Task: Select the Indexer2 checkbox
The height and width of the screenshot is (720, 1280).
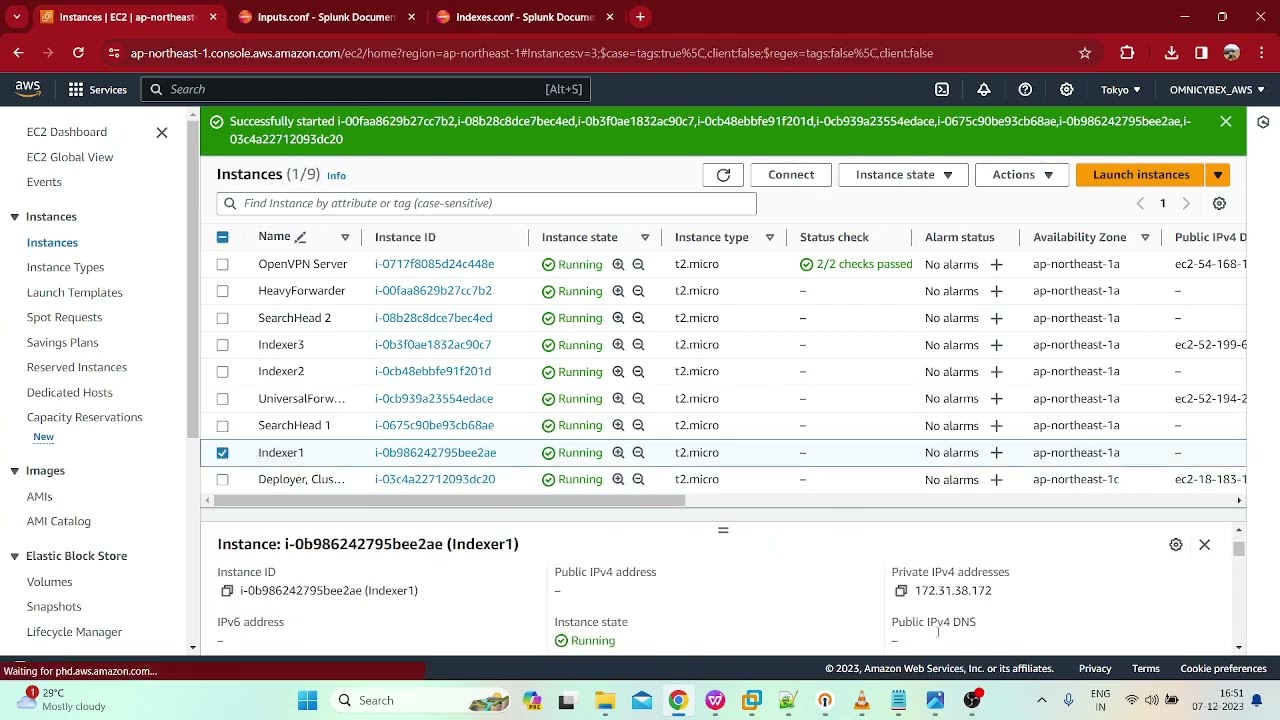Action: (x=222, y=372)
